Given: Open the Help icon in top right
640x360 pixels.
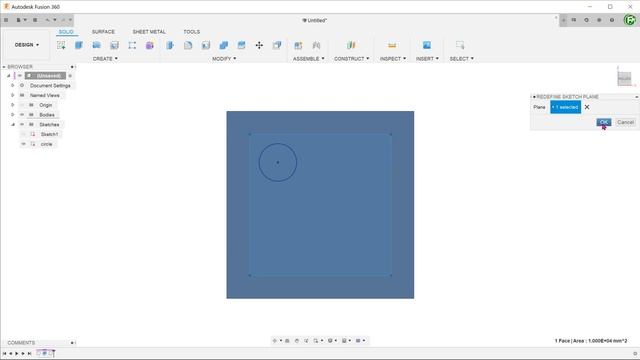Looking at the screenshot, I should pyautogui.click(x=612, y=20).
